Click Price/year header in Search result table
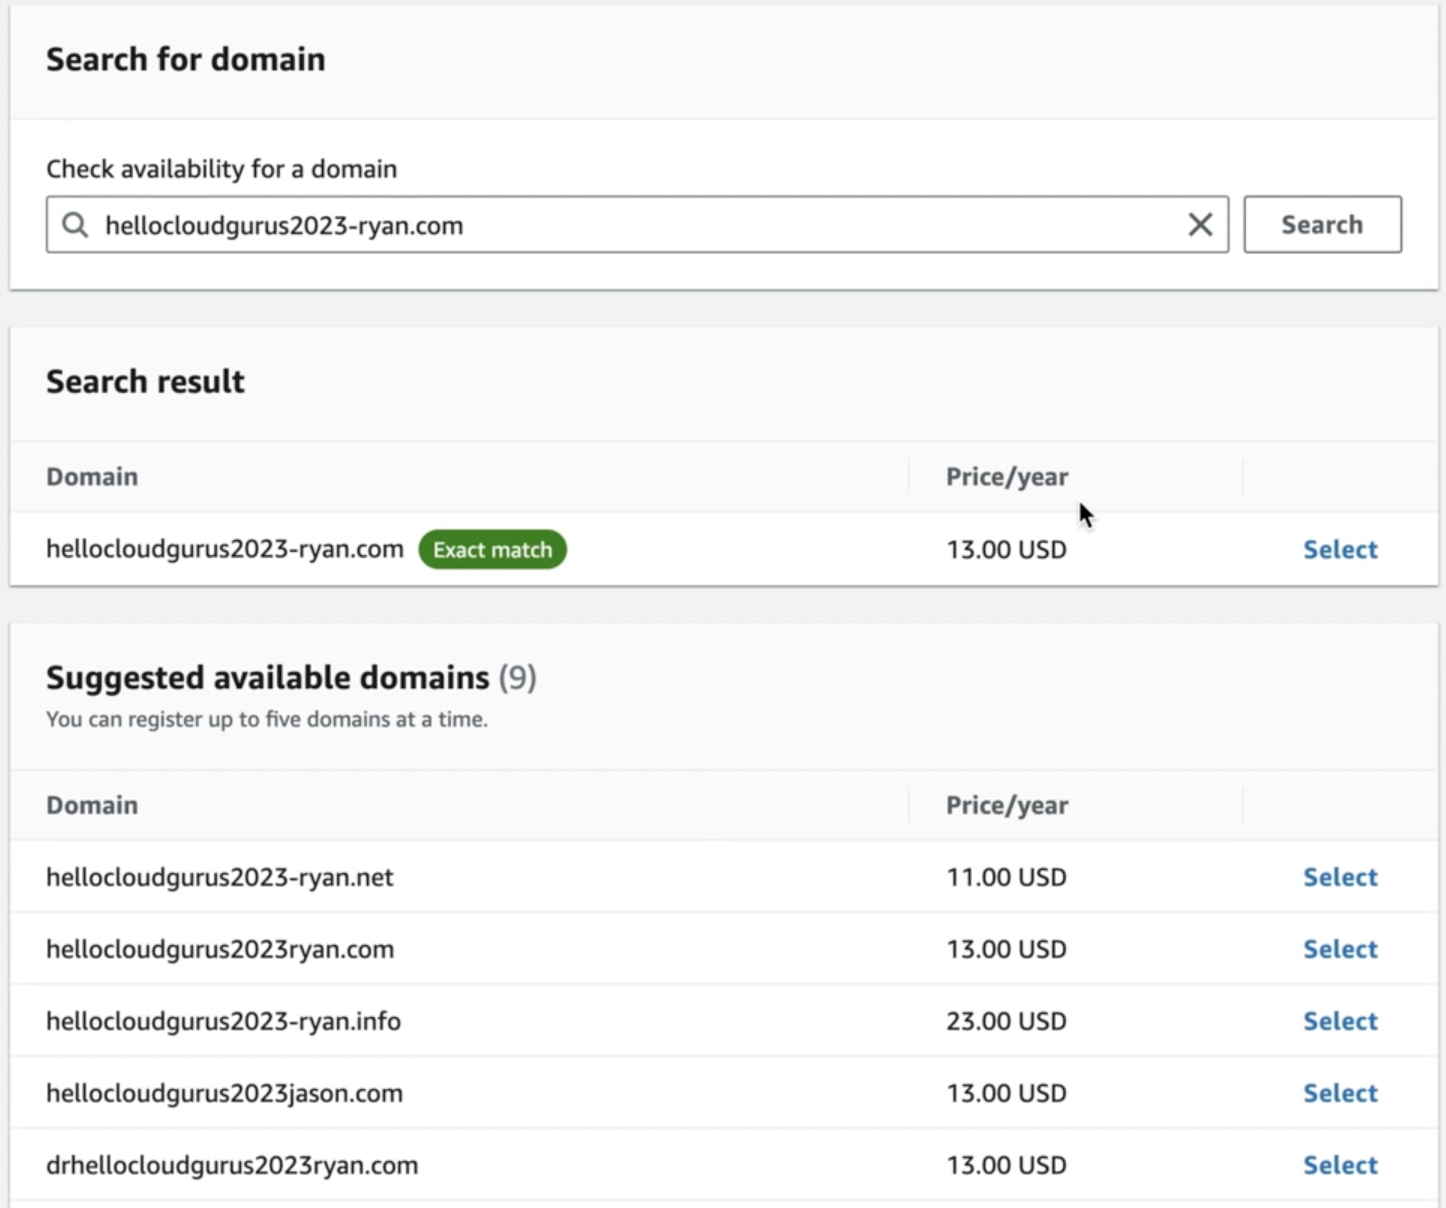The width and height of the screenshot is (1446, 1208). coord(1007,477)
